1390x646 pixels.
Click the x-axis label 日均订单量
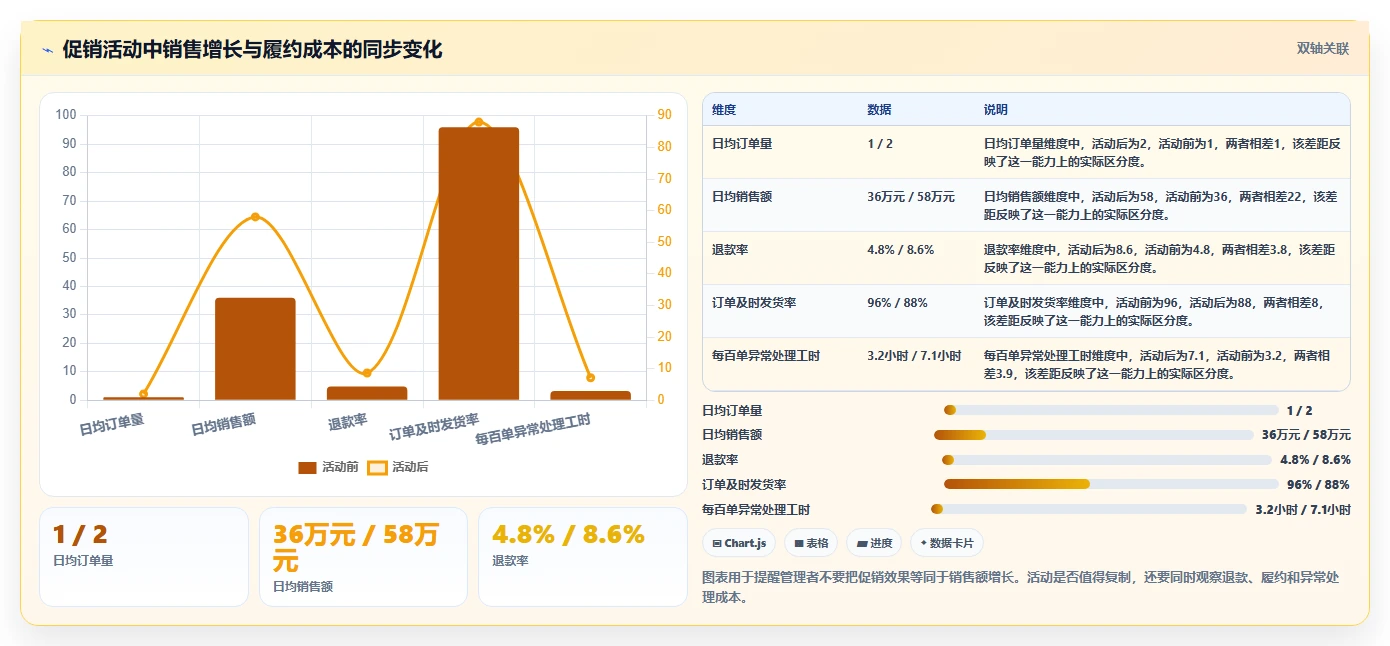tap(112, 425)
